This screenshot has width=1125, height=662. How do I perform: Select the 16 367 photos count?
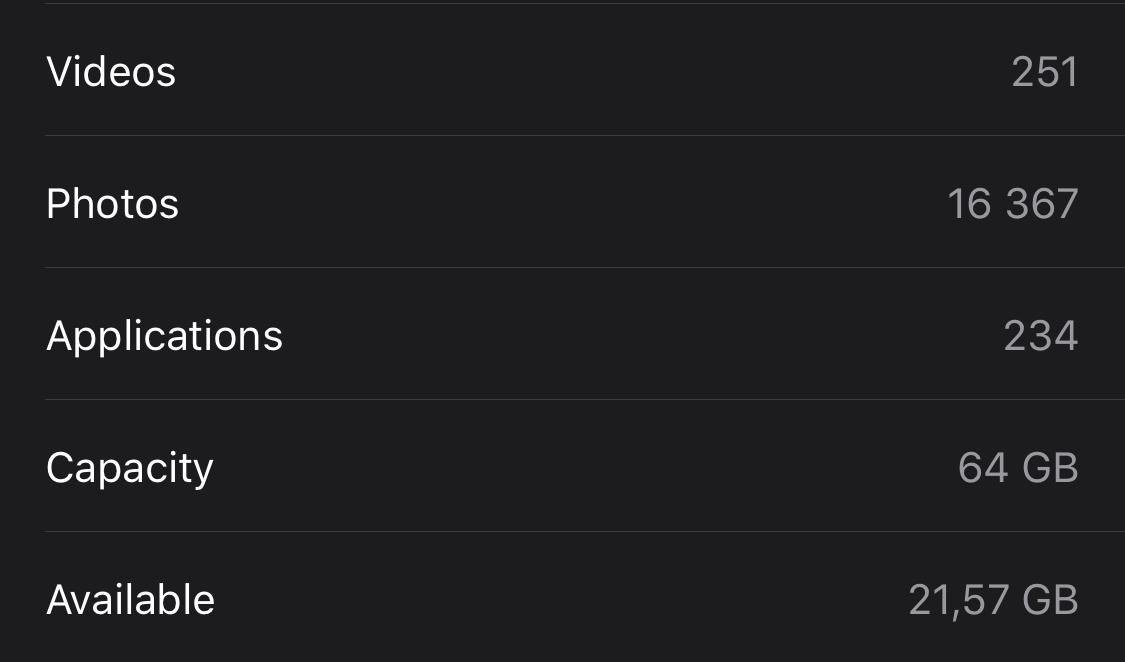[1013, 204]
